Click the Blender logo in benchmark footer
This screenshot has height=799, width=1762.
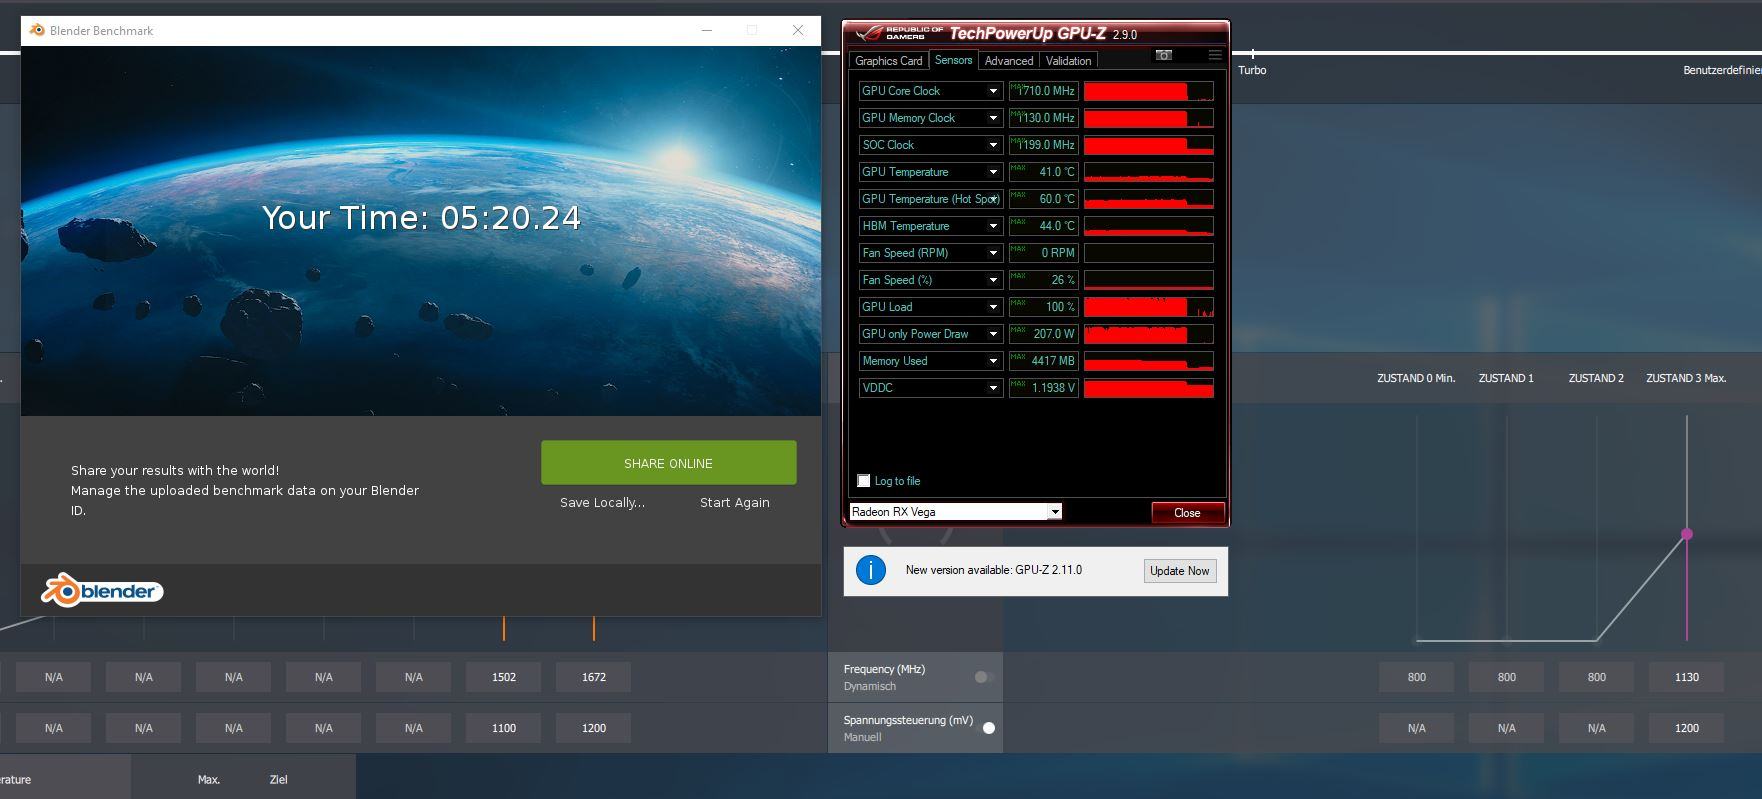(x=102, y=591)
